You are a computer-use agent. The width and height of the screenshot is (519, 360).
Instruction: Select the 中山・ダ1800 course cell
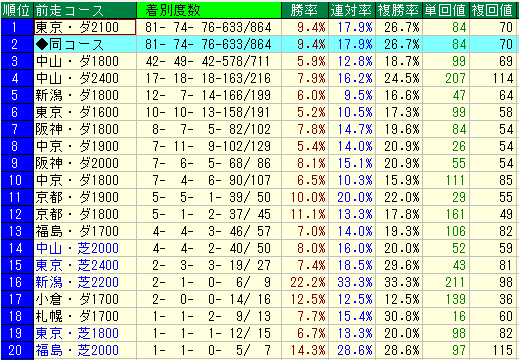point(85,61)
